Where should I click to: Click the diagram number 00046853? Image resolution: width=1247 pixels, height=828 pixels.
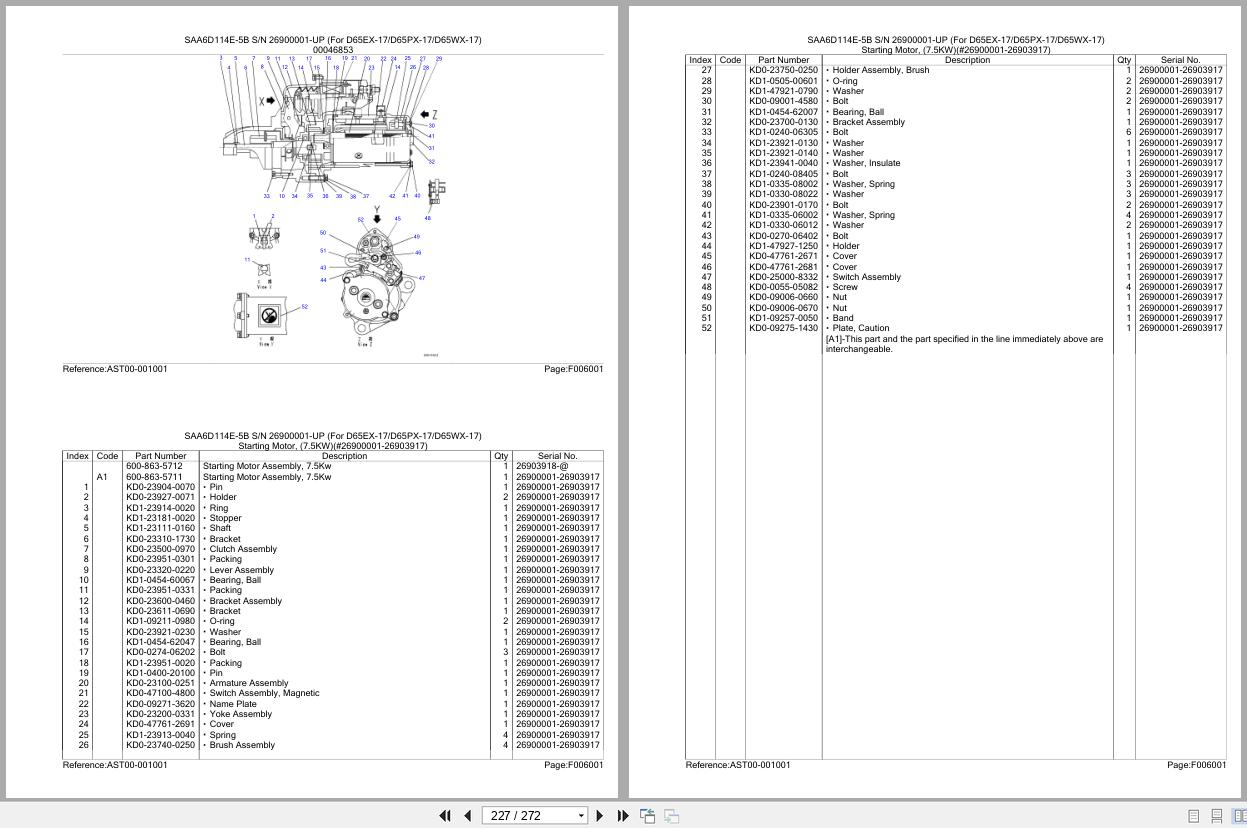pyautogui.click(x=333, y=50)
